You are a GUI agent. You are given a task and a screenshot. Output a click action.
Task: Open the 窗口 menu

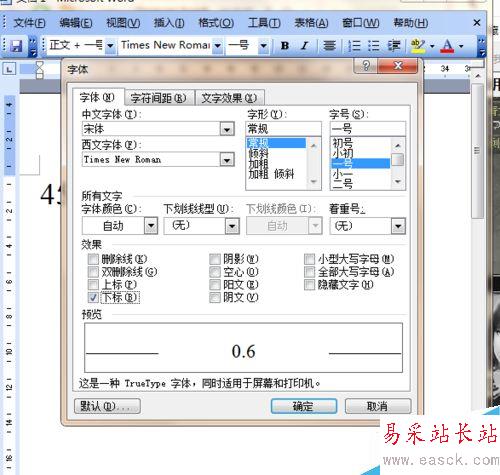click(x=361, y=23)
